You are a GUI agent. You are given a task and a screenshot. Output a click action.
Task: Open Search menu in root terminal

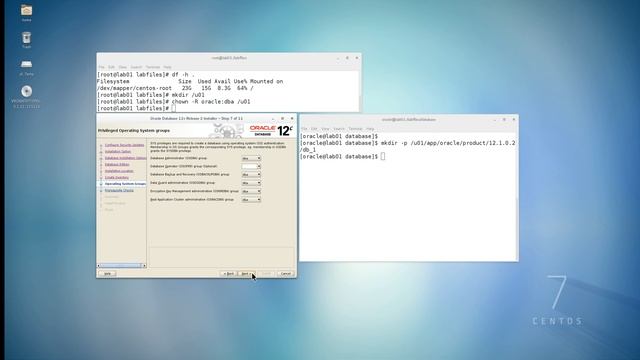136,67
